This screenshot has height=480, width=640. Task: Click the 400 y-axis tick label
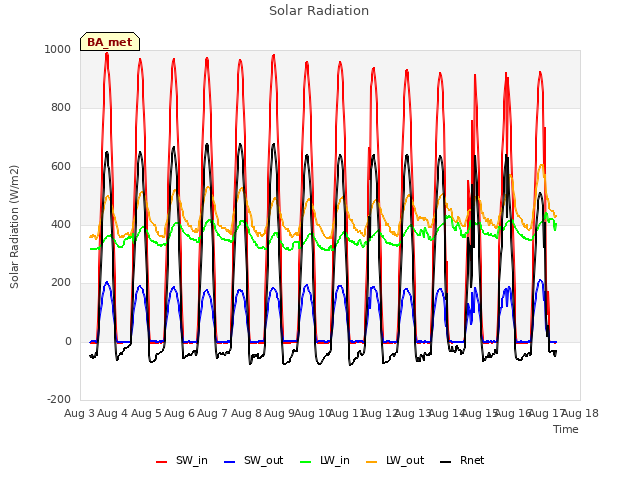coord(61,224)
